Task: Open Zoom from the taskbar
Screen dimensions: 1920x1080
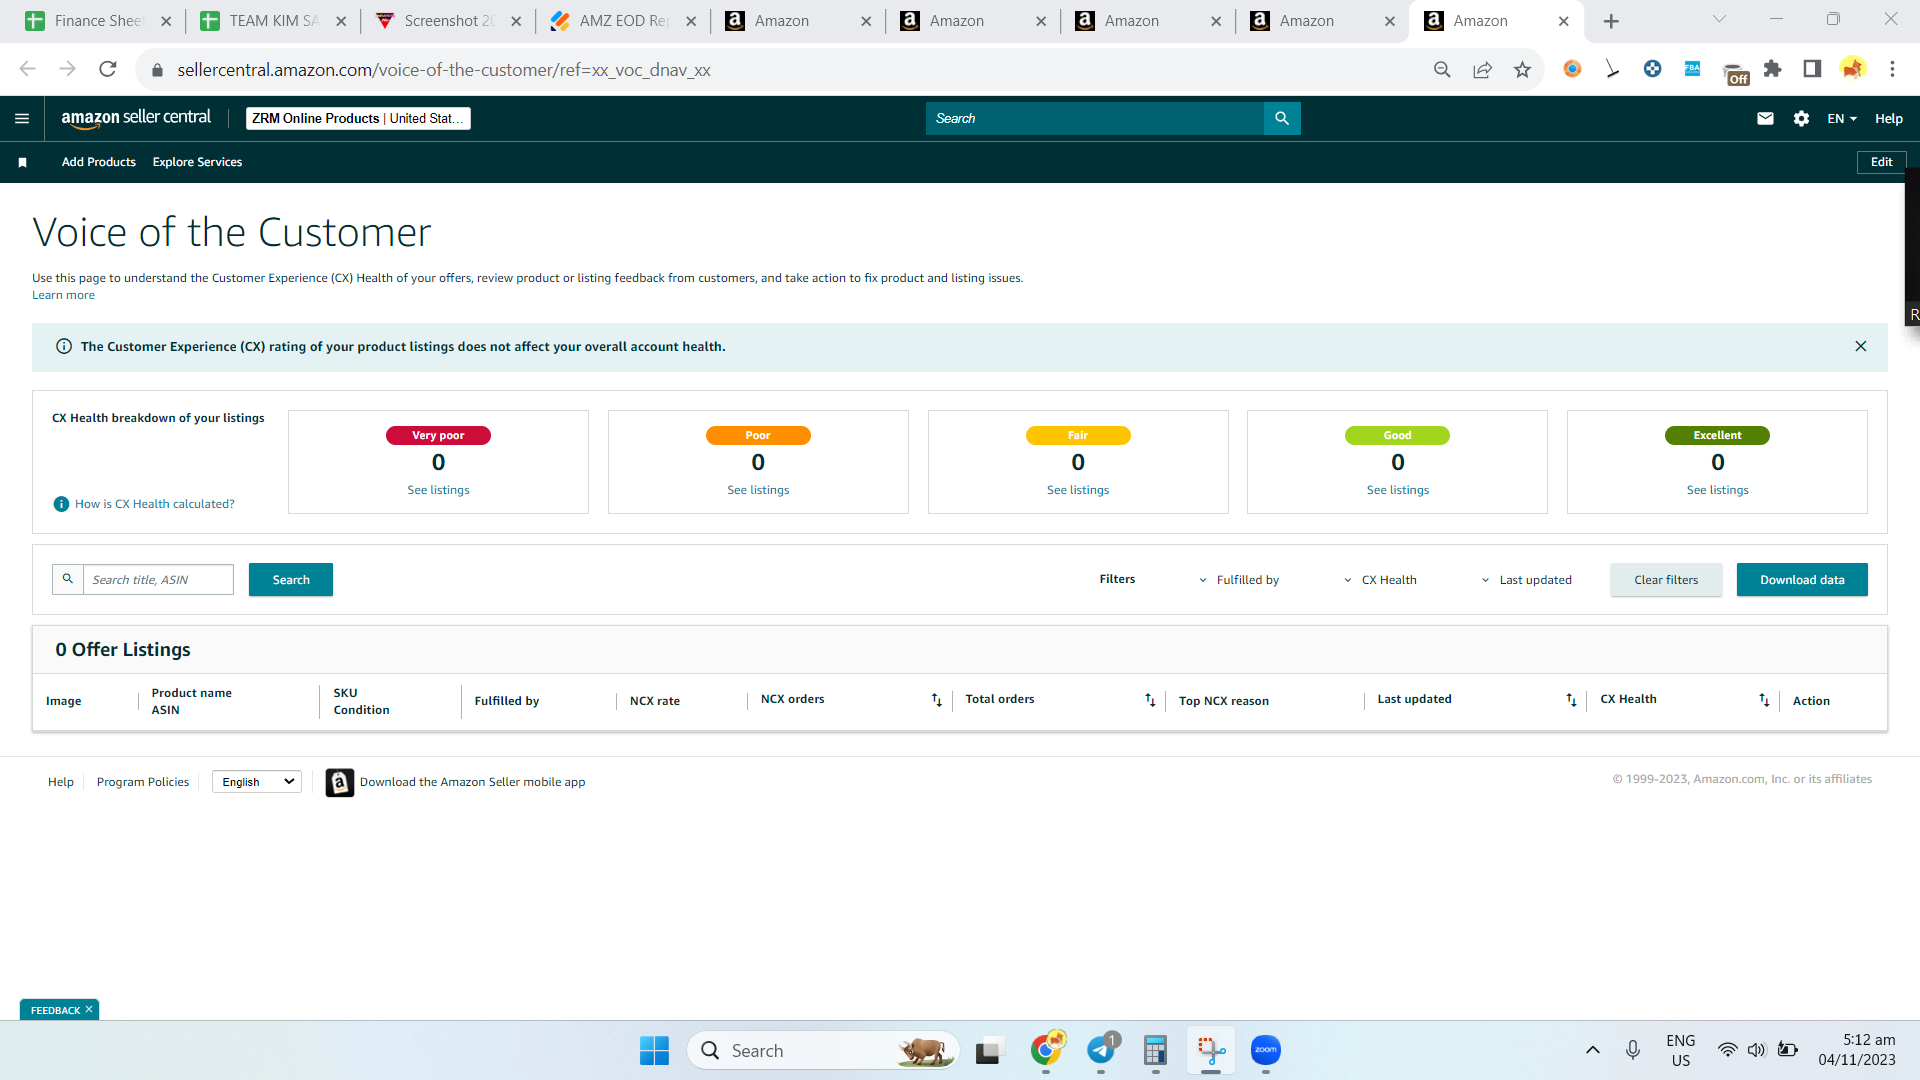Action: (1266, 1050)
